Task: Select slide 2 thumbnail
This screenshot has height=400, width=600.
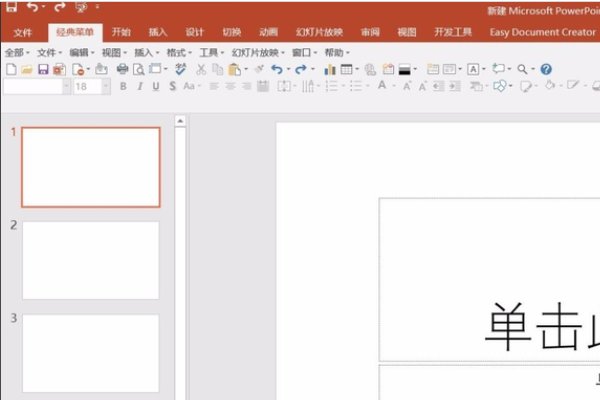Action: coord(90,259)
